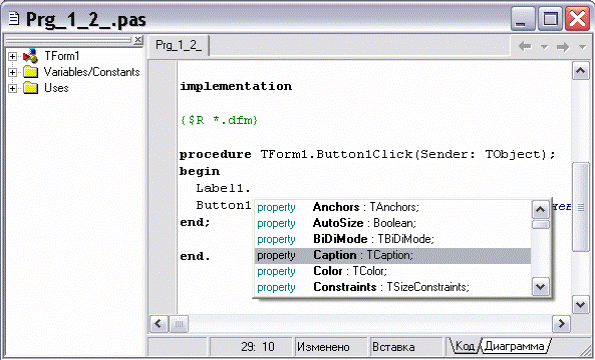Choose BiDiMode property in completion list
Image resolution: width=595 pixels, height=360 pixels.
tap(393, 239)
